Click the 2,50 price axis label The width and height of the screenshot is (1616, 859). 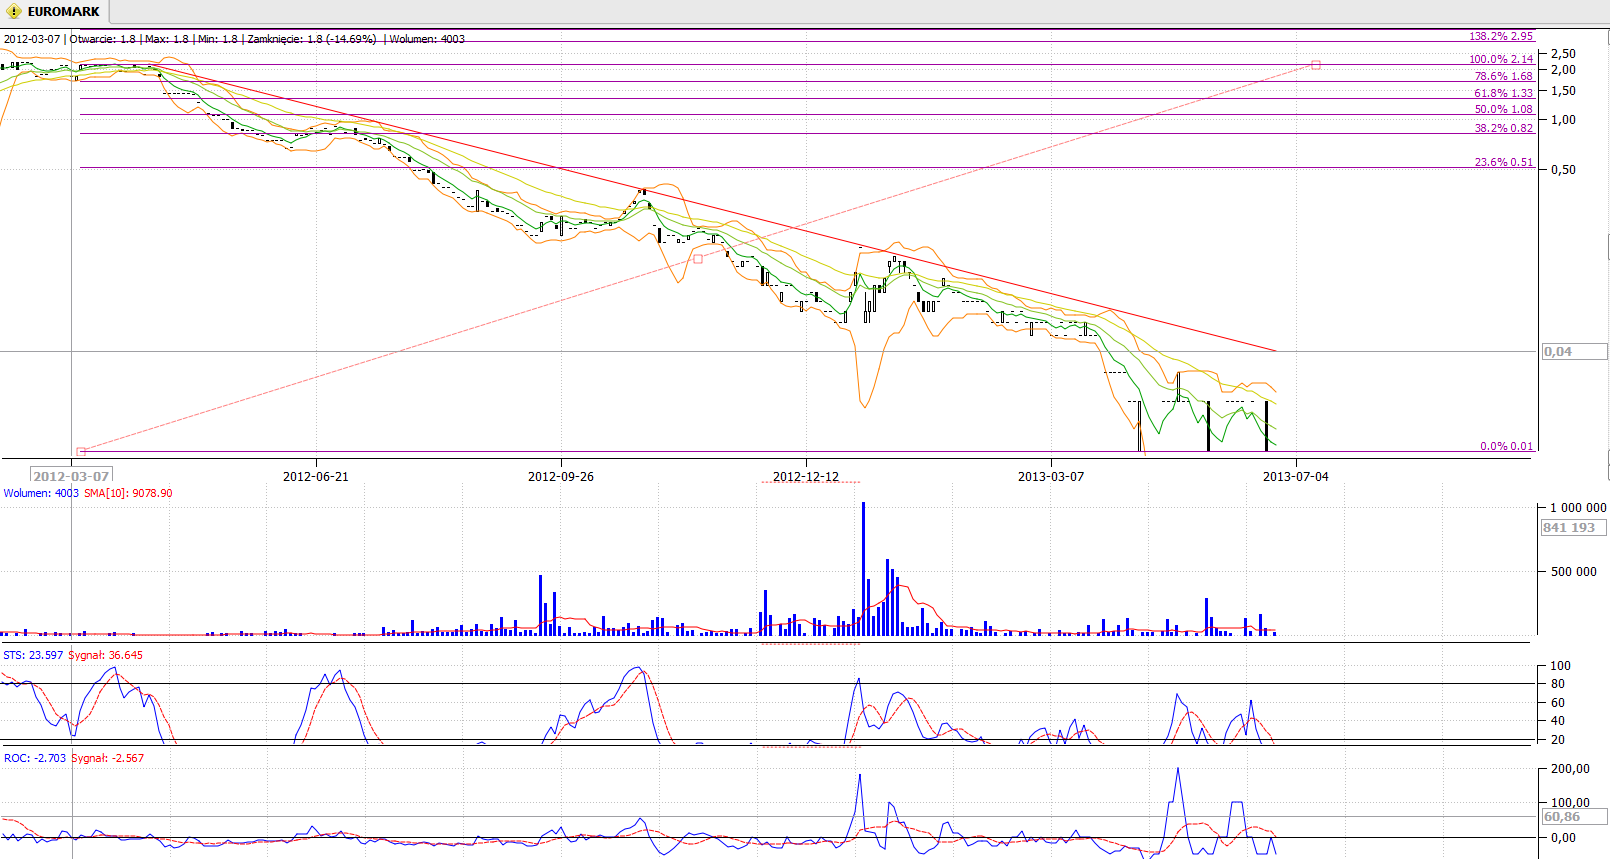[1563, 54]
